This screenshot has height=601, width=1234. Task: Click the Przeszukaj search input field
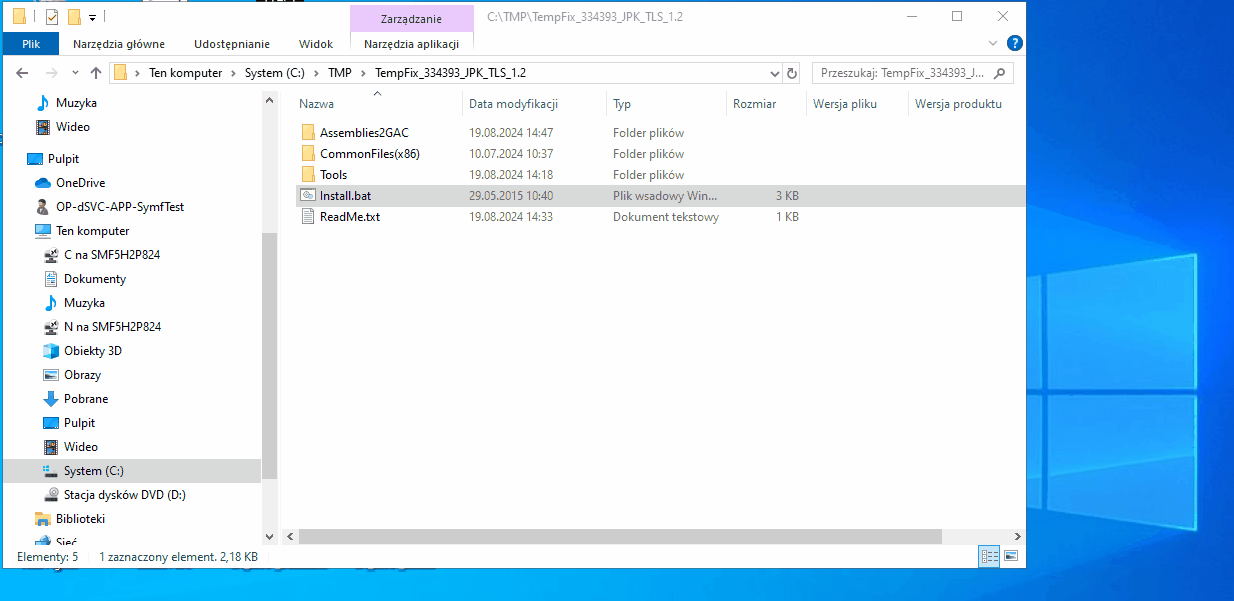(x=903, y=73)
